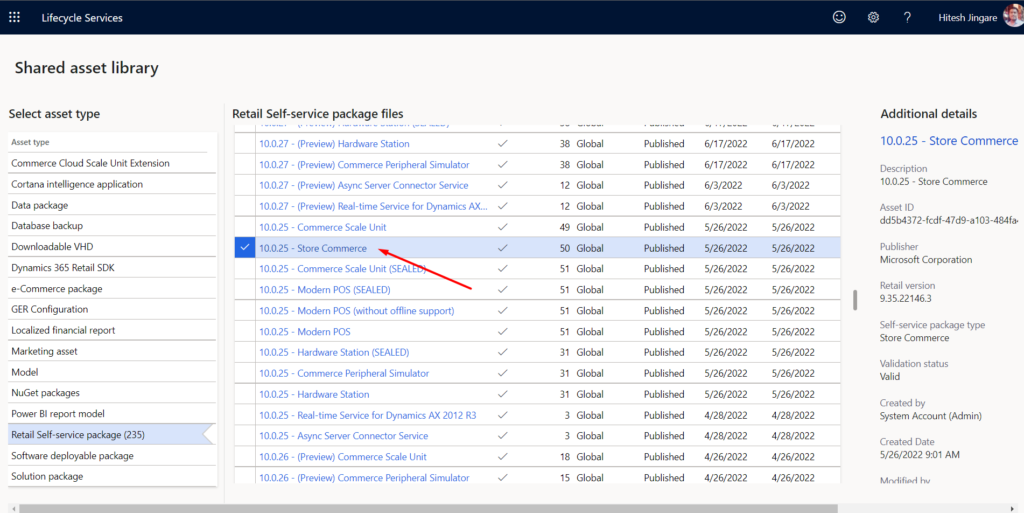
Task: Click Created by value System Account (Admin)
Action: click(x=931, y=416)
